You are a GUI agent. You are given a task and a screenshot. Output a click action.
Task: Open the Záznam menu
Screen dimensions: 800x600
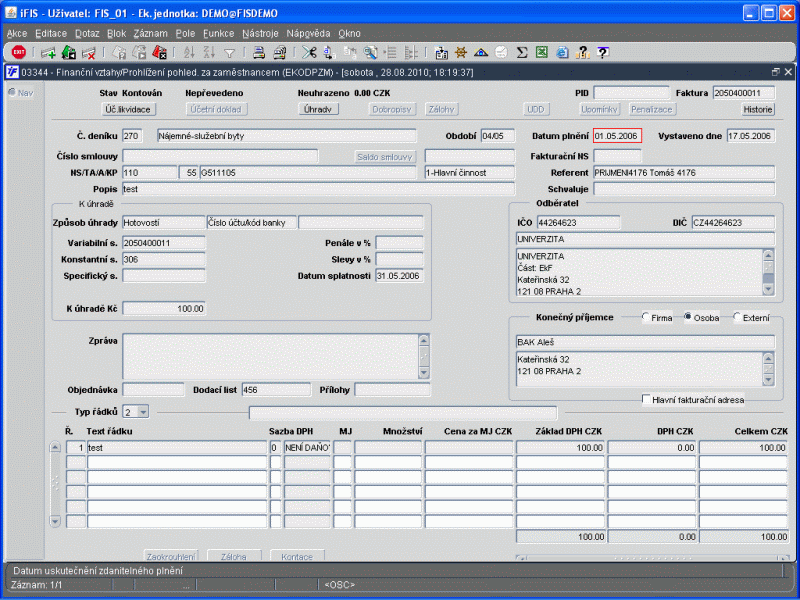click(150, 33)
